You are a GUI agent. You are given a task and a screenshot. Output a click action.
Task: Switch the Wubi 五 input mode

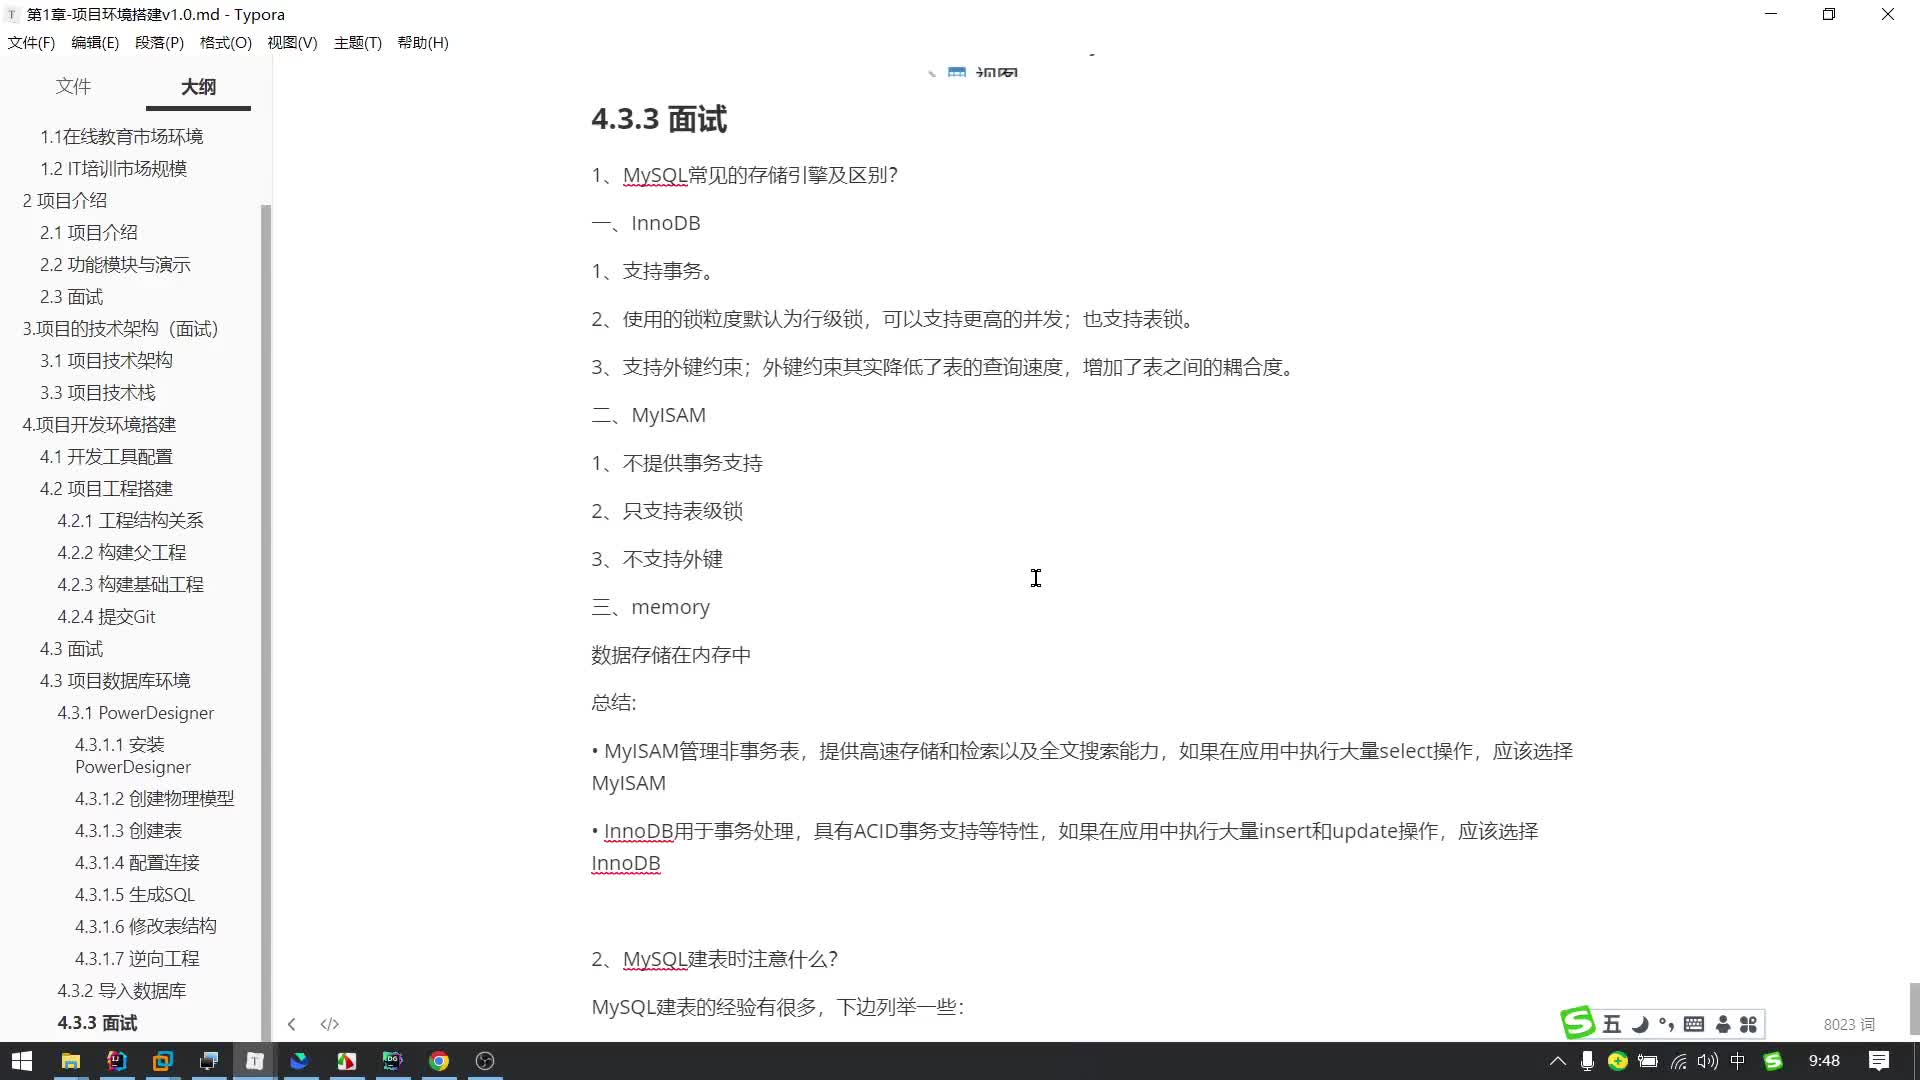pyautogui.click(x=1611, y=1024)
